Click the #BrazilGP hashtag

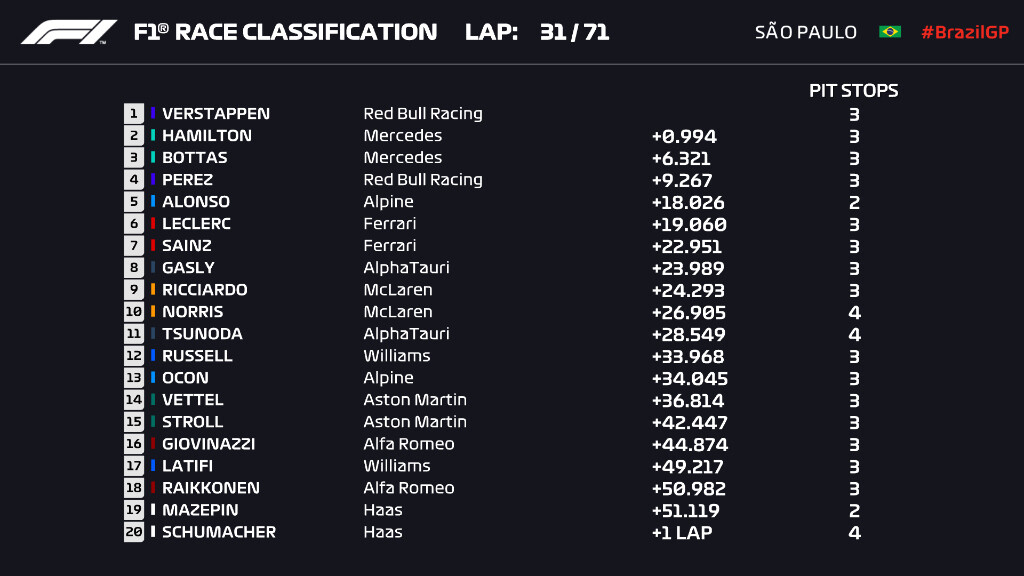[x=964, y=32]
